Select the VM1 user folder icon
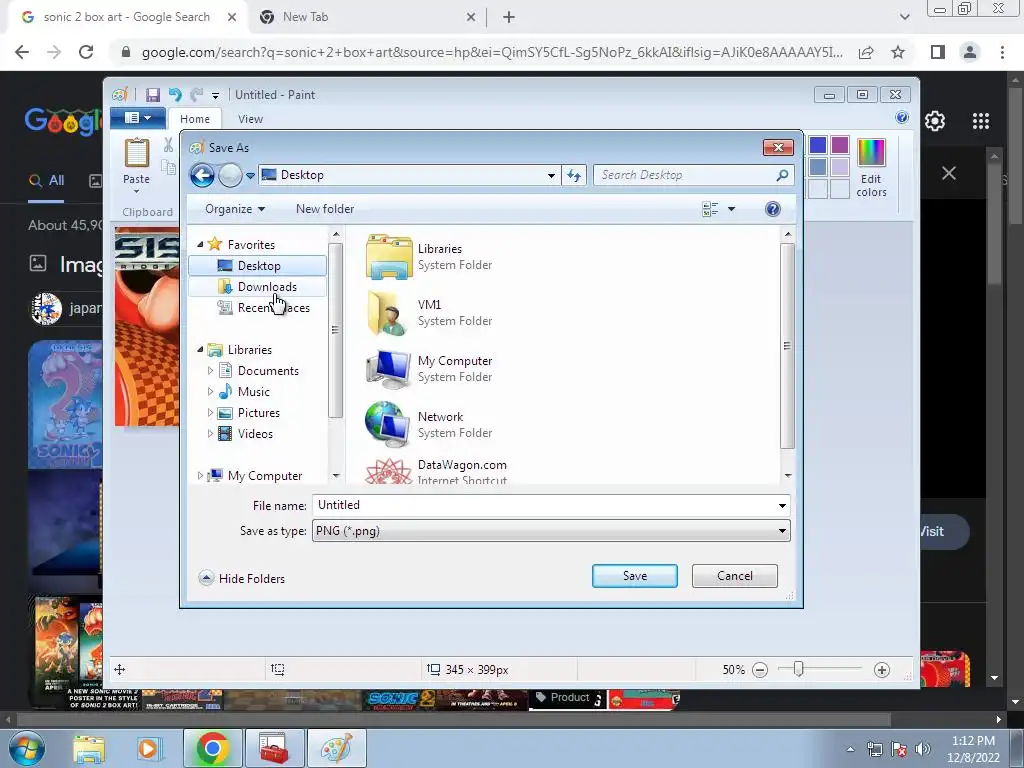The height and width of the screenshot is (768, 1024). click(x=389, y=313)
